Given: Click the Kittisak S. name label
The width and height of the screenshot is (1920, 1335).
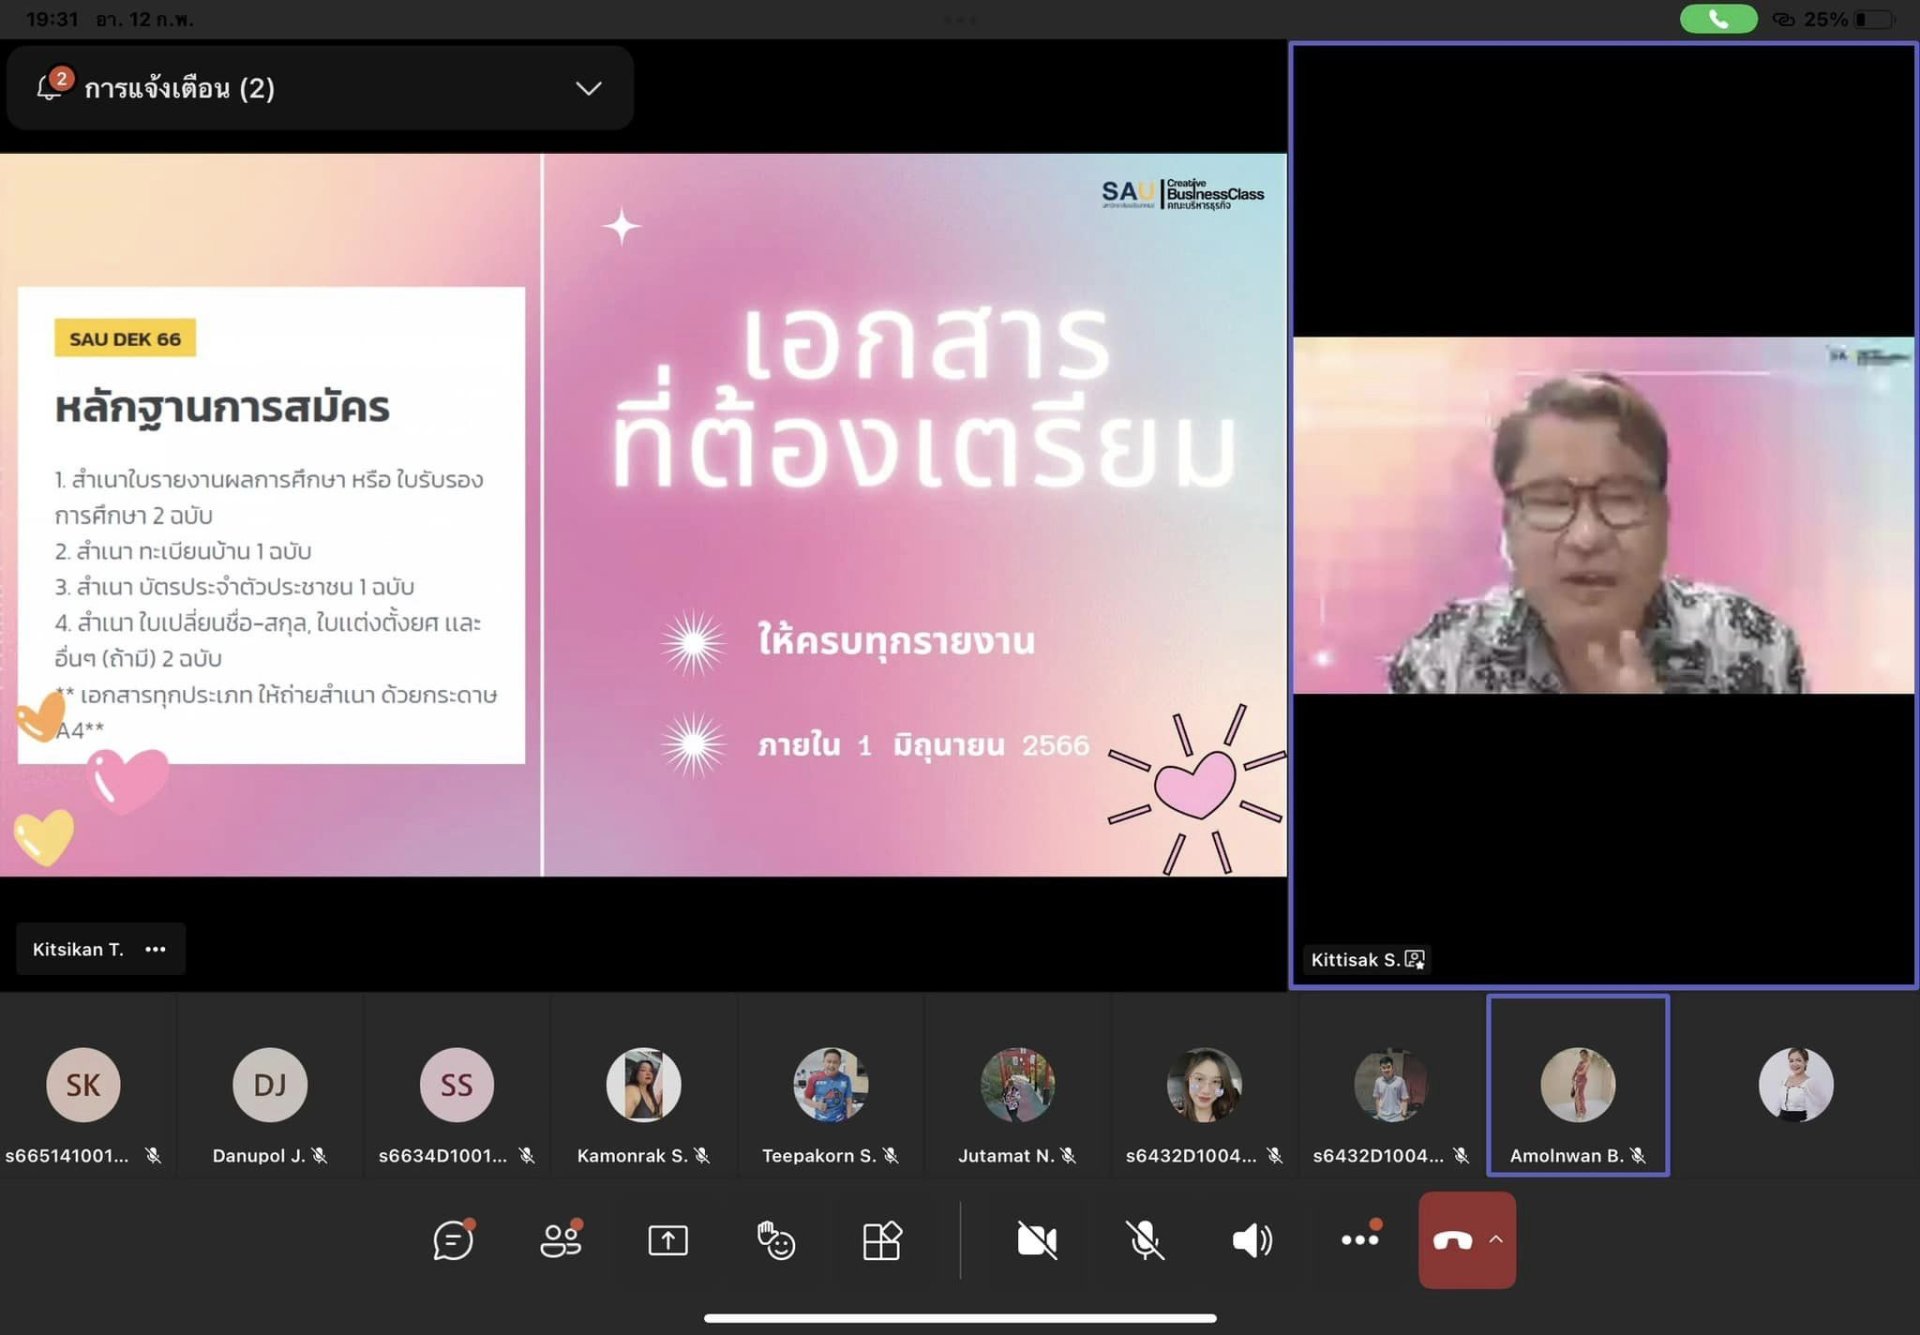Looking at the screenshot, I should [x=1355, y=959].
